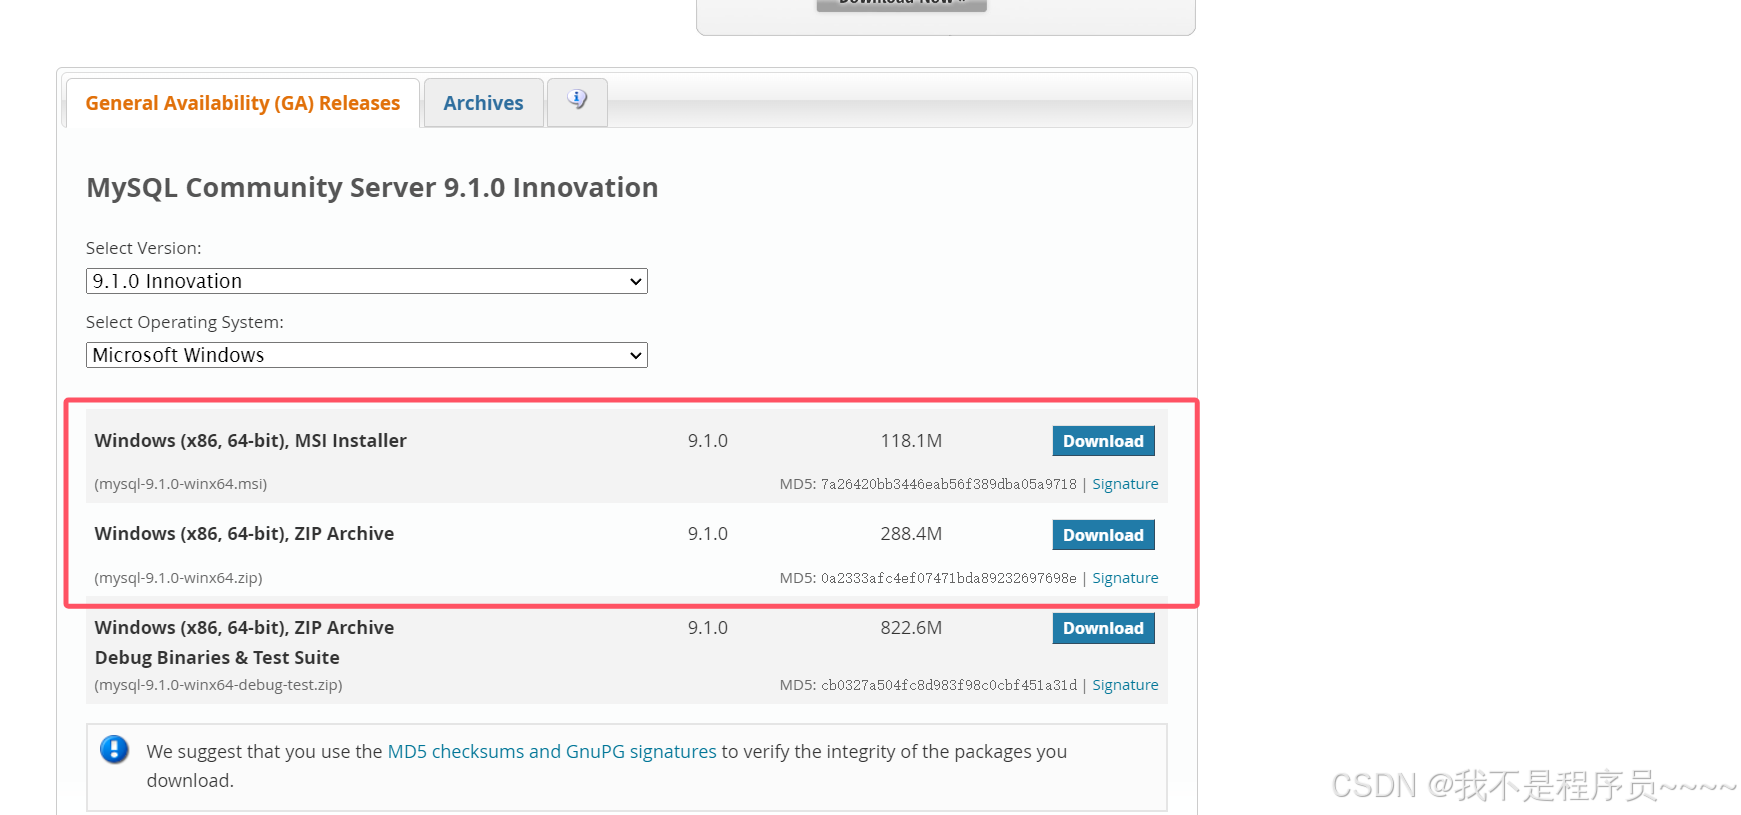Click the 288.4M file size

[x=911, y=534]
